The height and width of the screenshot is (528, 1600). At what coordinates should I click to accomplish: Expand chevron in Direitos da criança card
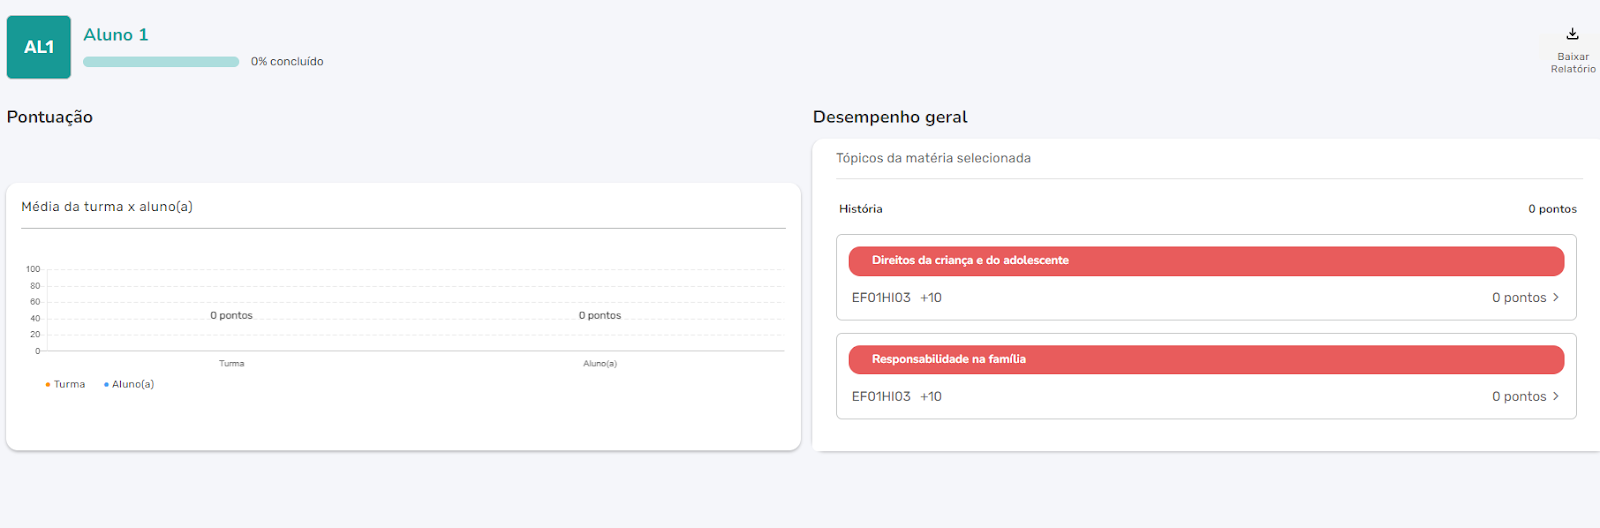coord(1556,298)
